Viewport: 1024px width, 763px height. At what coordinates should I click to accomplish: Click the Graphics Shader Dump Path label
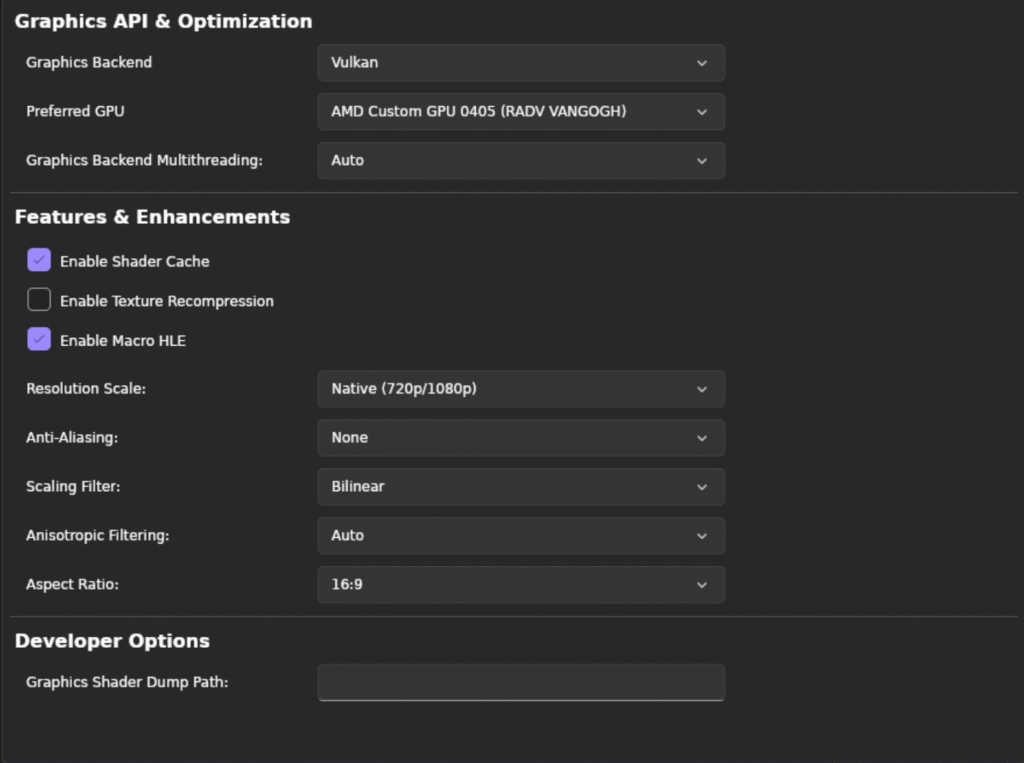pyautogui.click(x=127, y=682)
